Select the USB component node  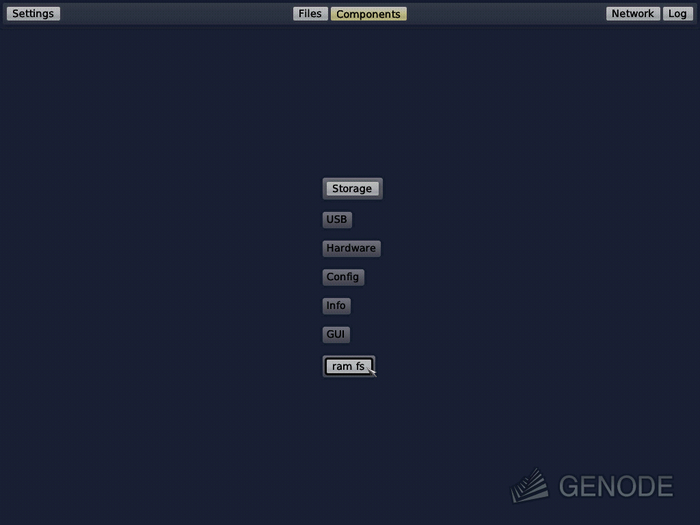337,219
